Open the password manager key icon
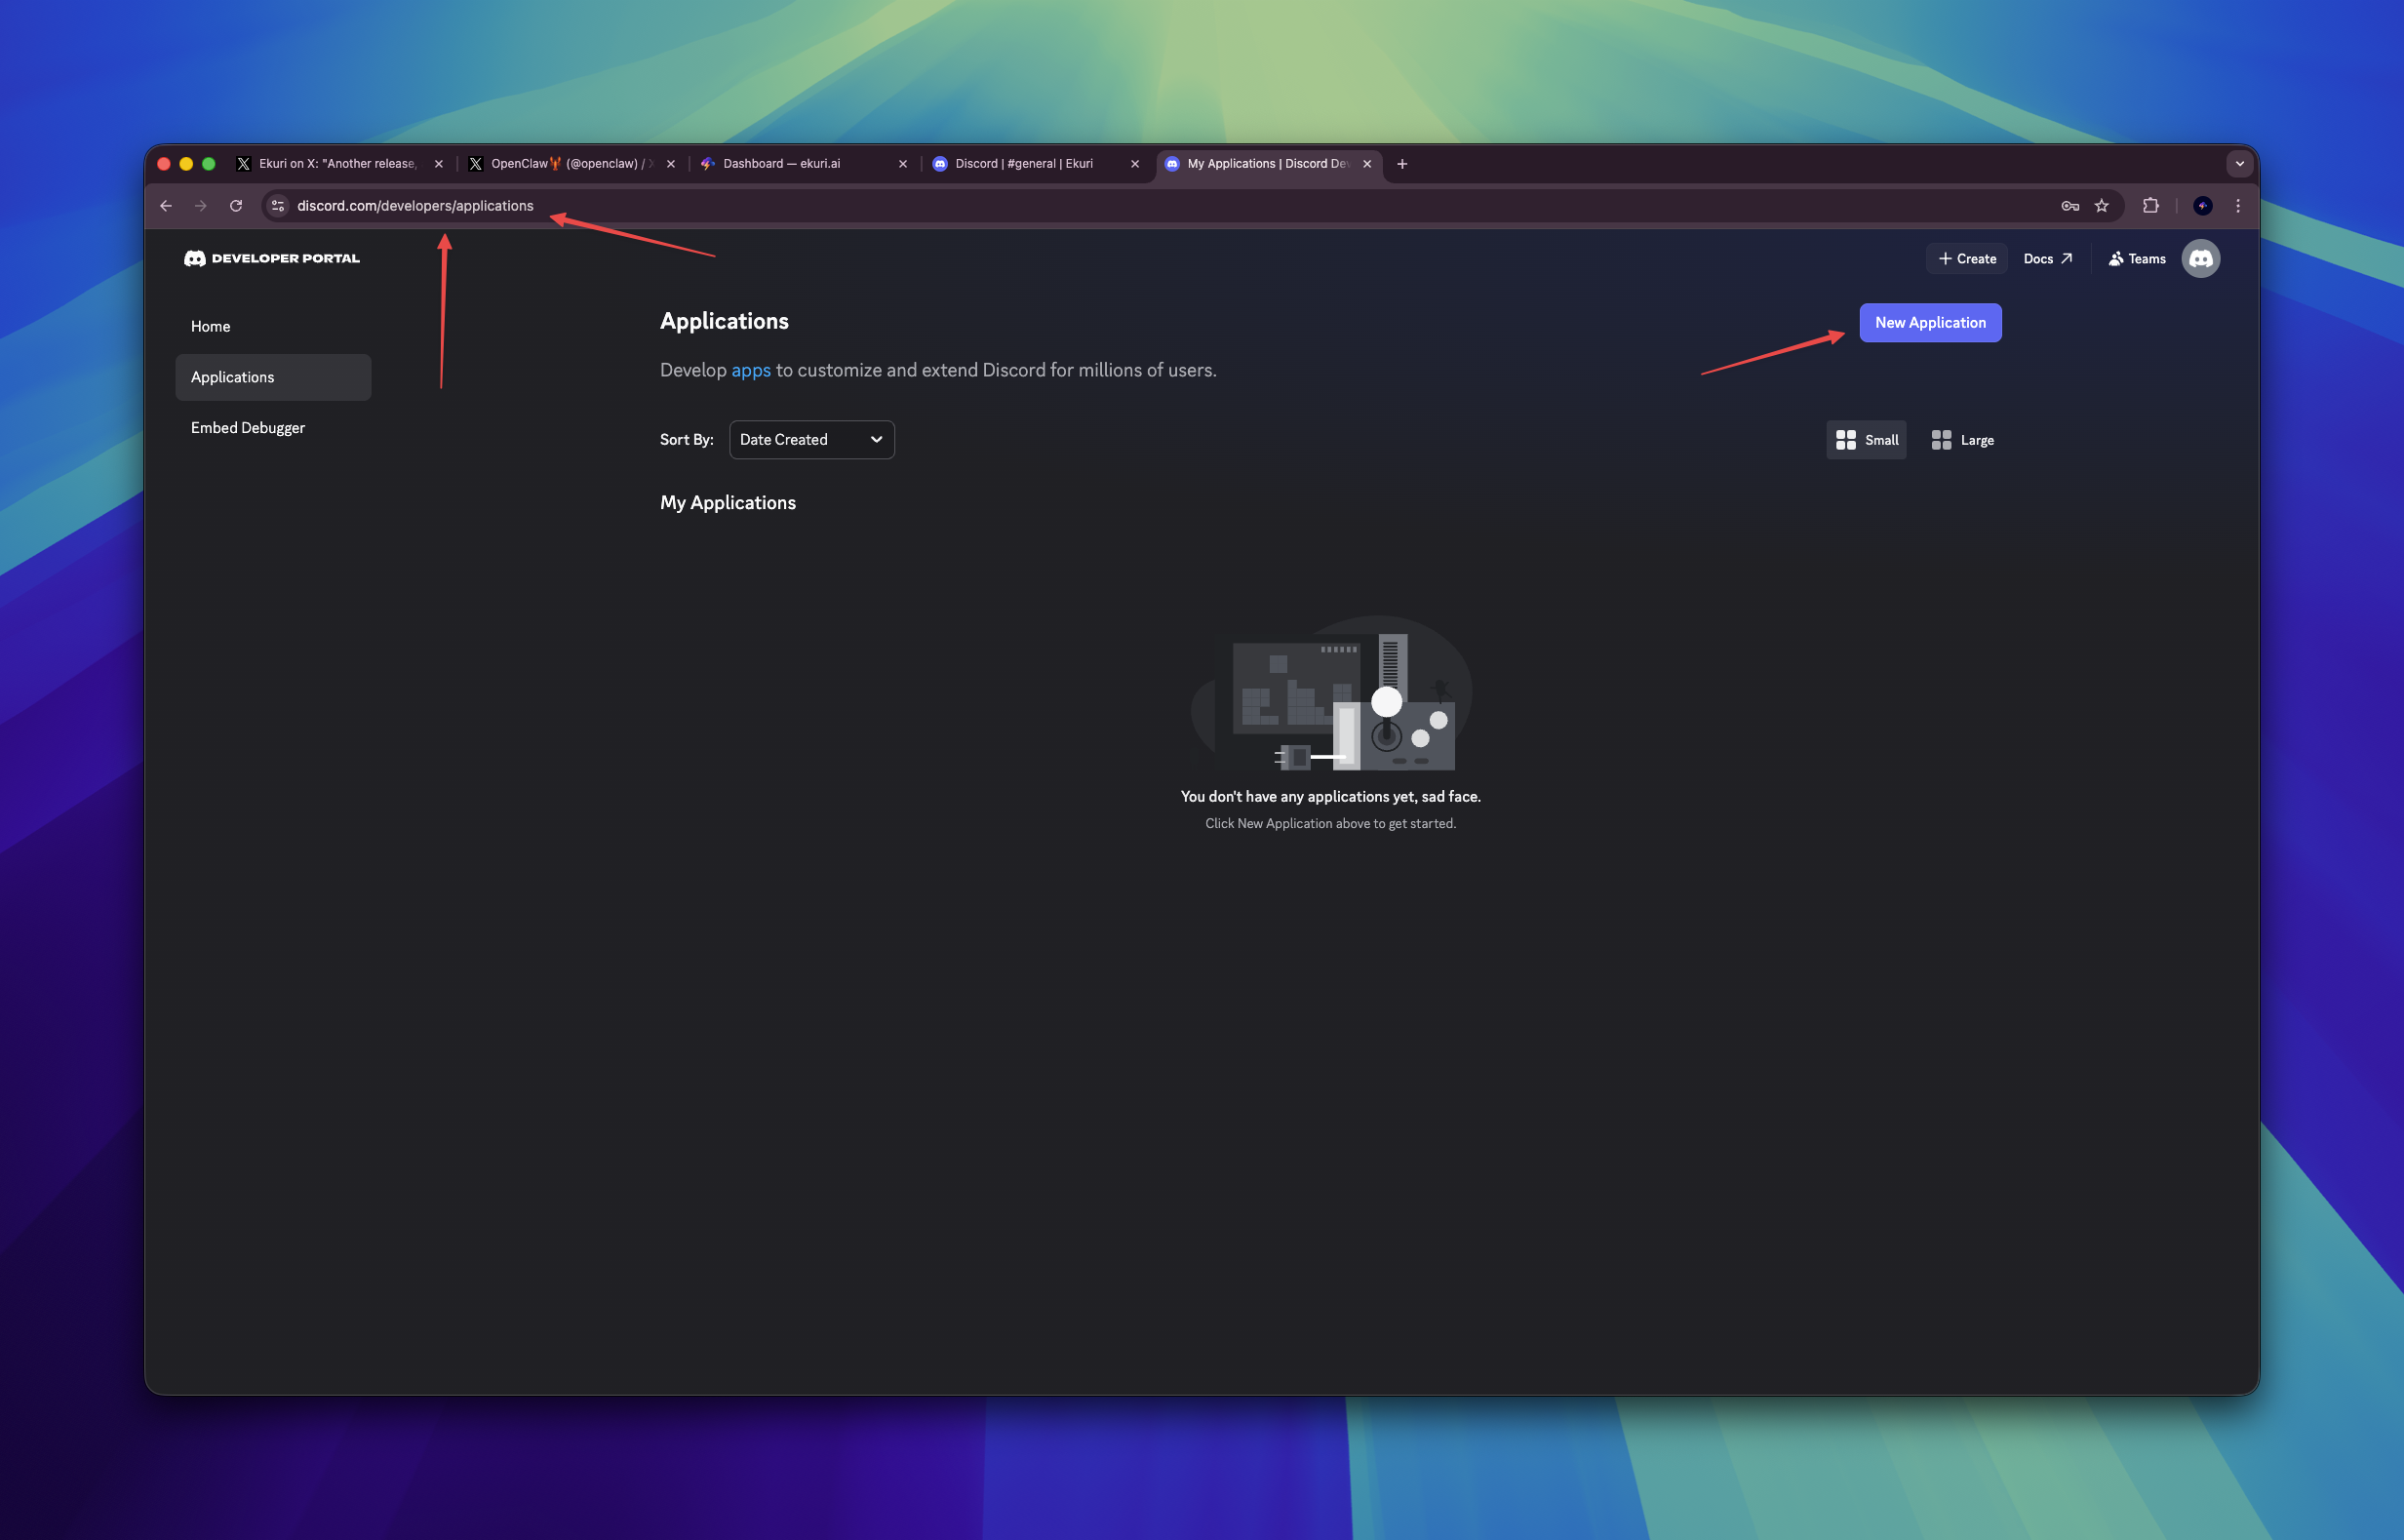 click(x=2070, y=206)
